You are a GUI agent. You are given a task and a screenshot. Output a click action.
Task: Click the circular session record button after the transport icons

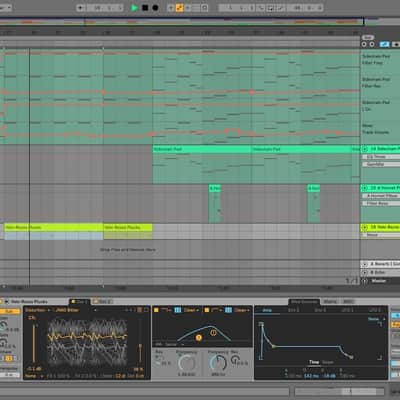[x=205, y=8]
